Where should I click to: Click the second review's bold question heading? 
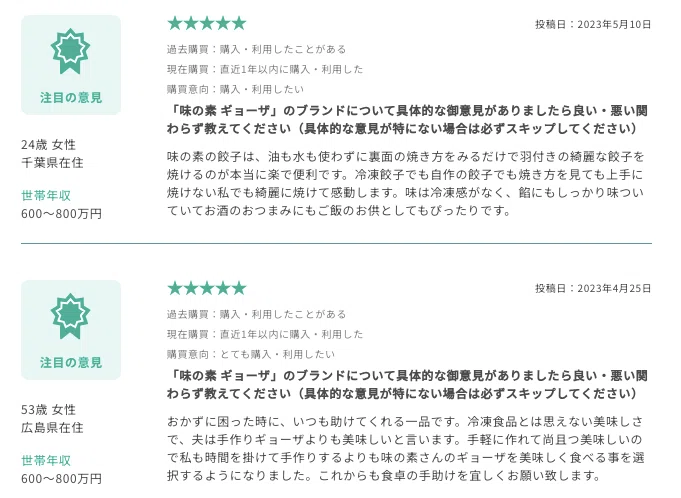tap(407, 385)
